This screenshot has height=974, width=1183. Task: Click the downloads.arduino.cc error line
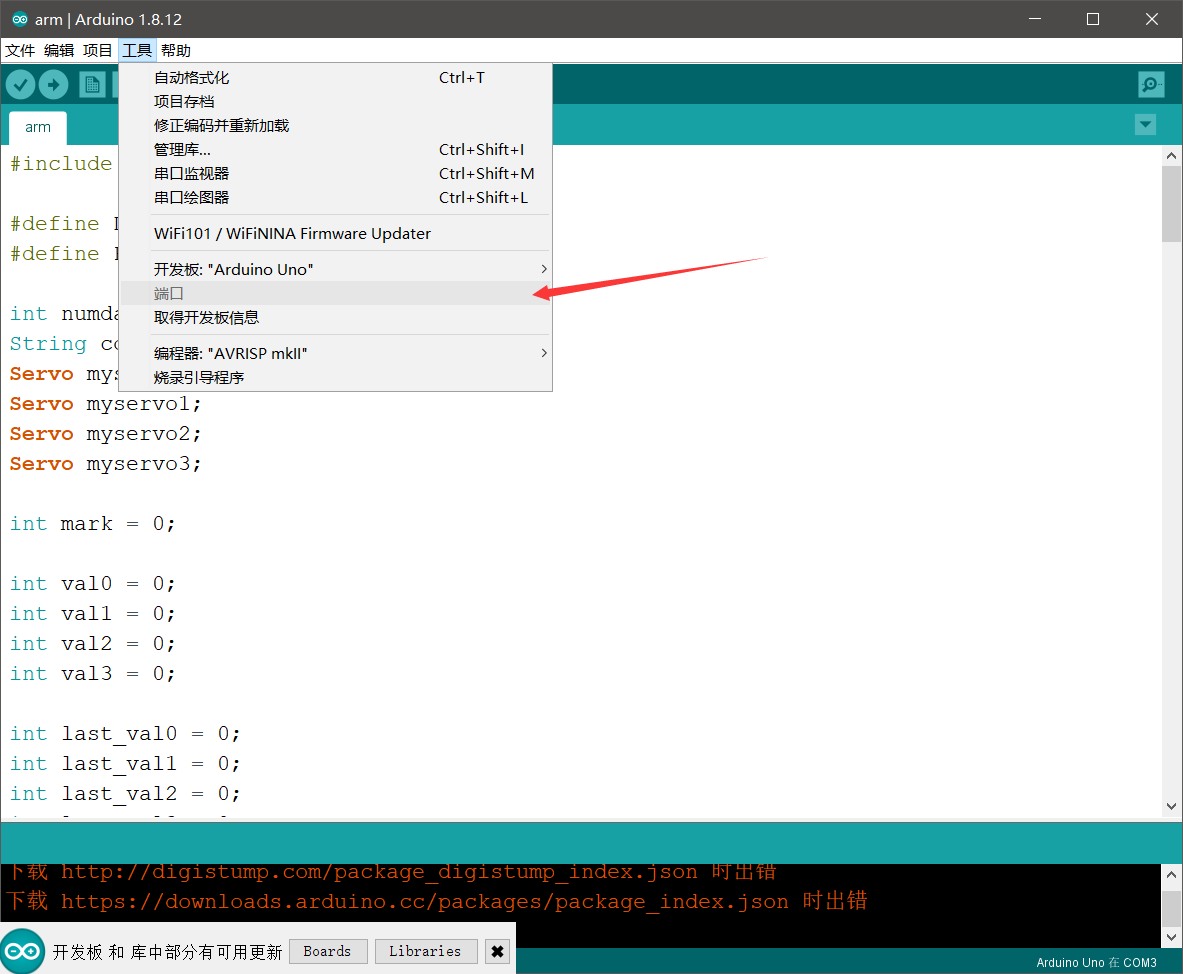436,901
